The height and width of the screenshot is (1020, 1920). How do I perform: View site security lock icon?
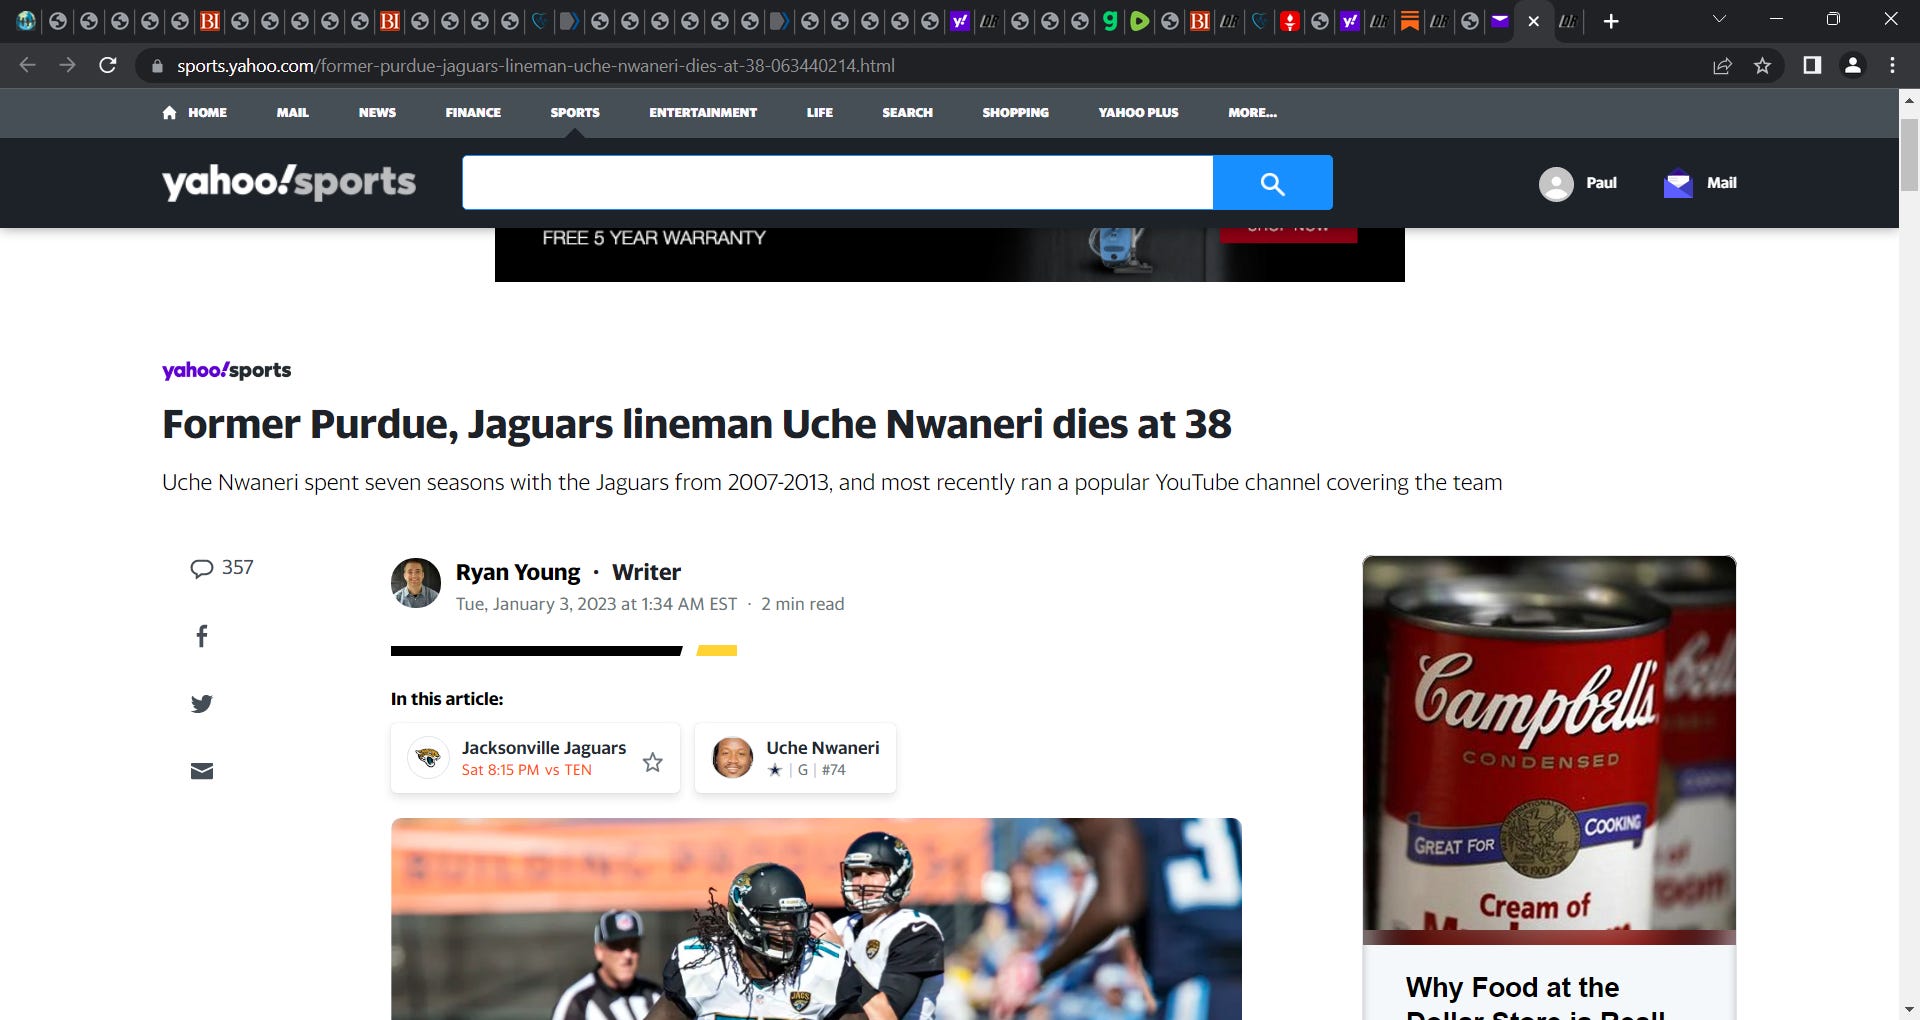(157, 66)
